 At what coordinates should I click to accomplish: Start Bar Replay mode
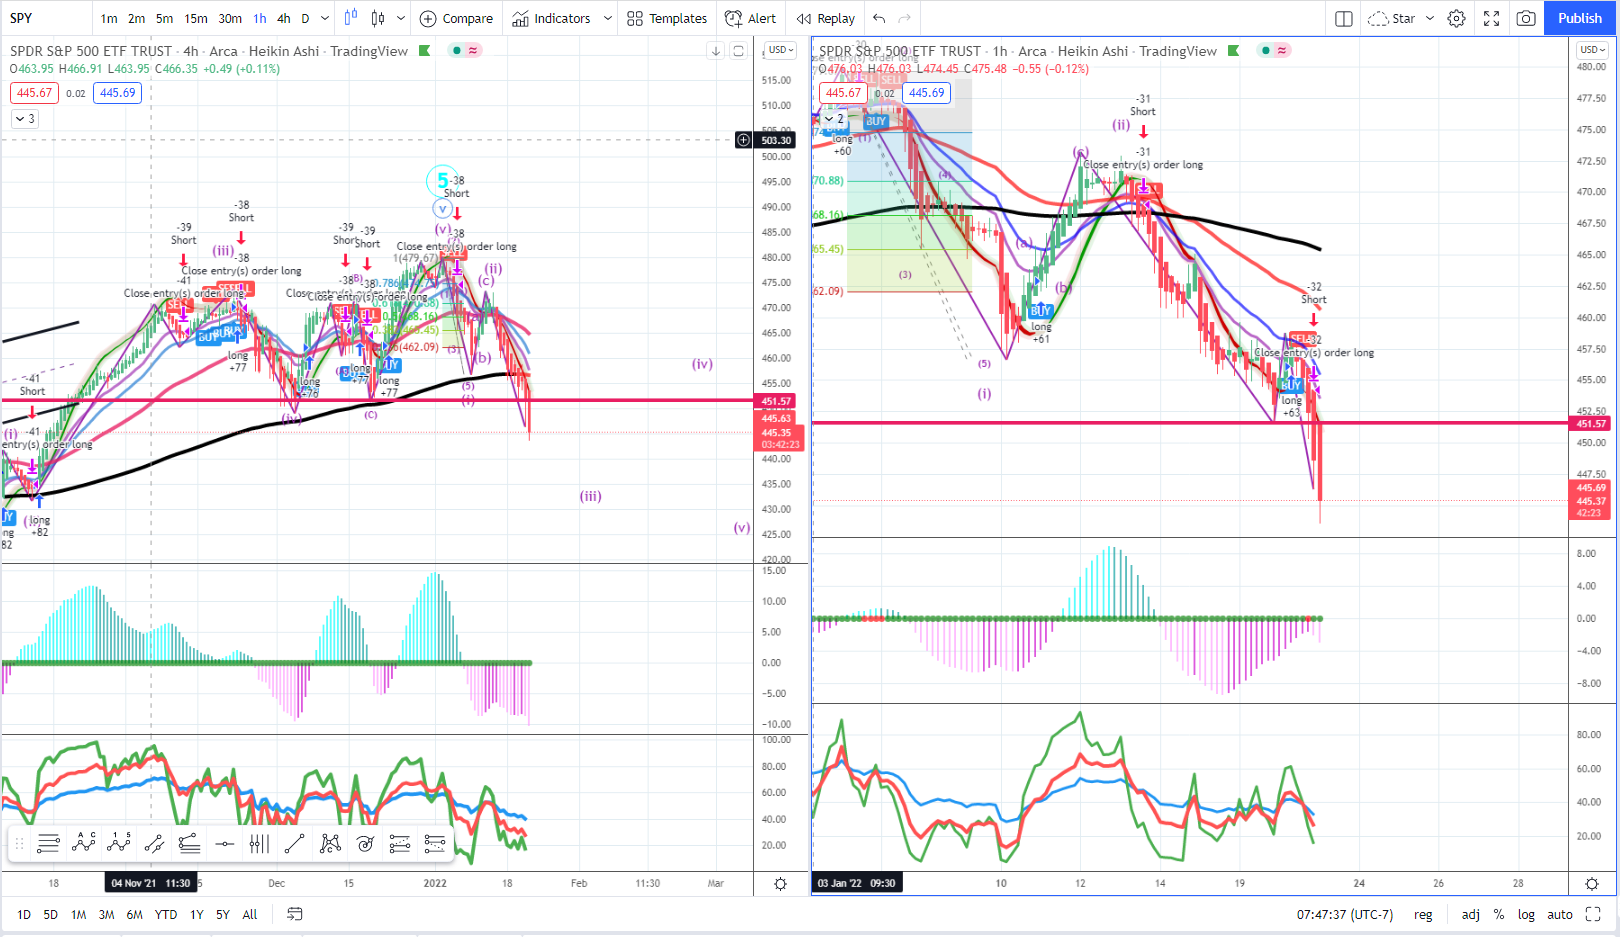826,18
